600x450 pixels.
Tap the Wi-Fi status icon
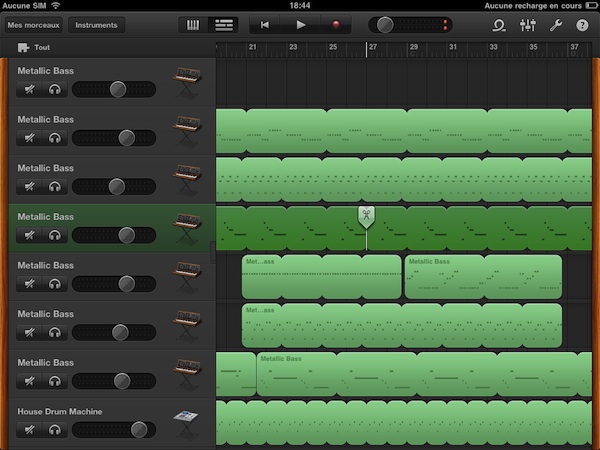pyautogui.click(x=56, y=5)
